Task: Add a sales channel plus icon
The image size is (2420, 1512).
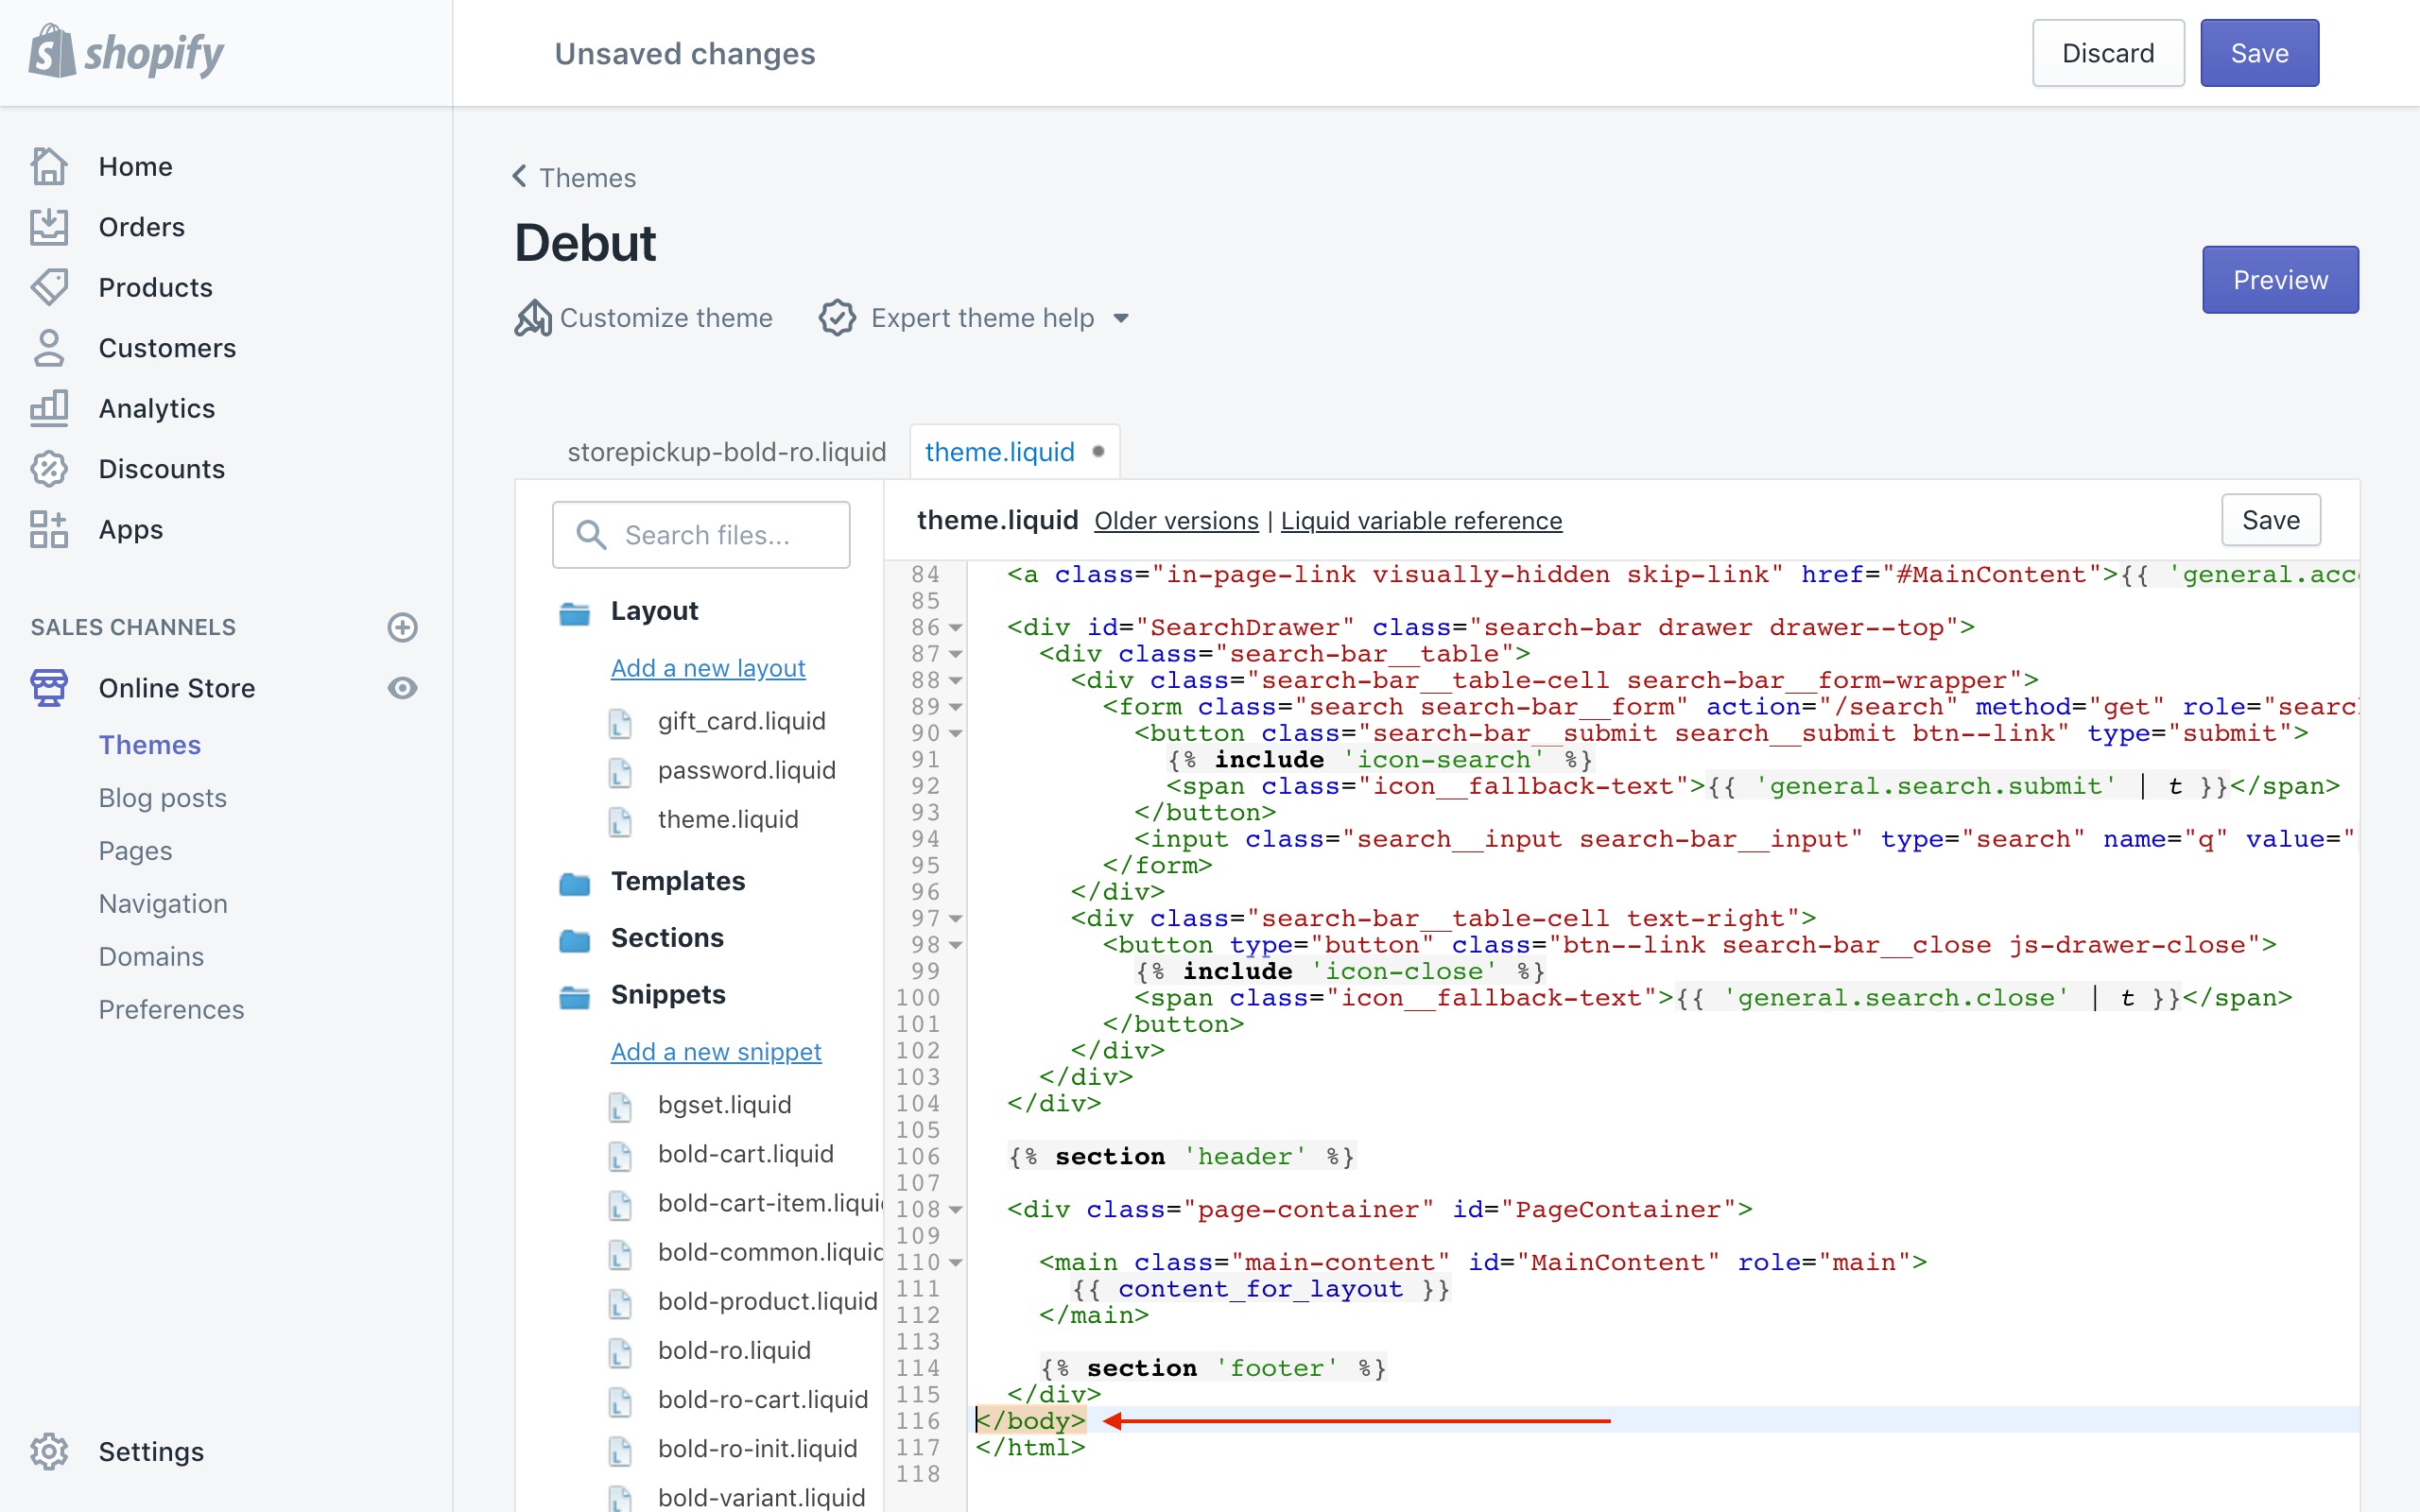Action: (402, 627)
